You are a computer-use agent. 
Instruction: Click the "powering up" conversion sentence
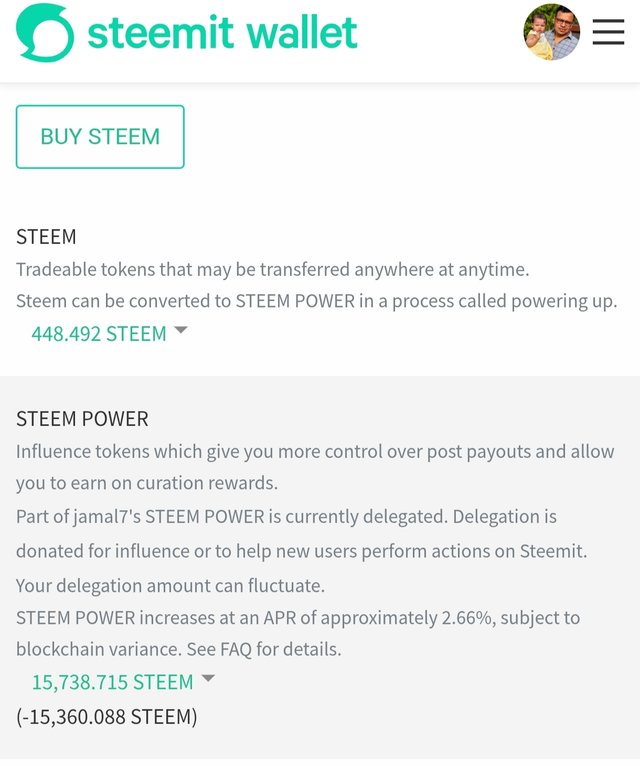click(x=316, y=301)
